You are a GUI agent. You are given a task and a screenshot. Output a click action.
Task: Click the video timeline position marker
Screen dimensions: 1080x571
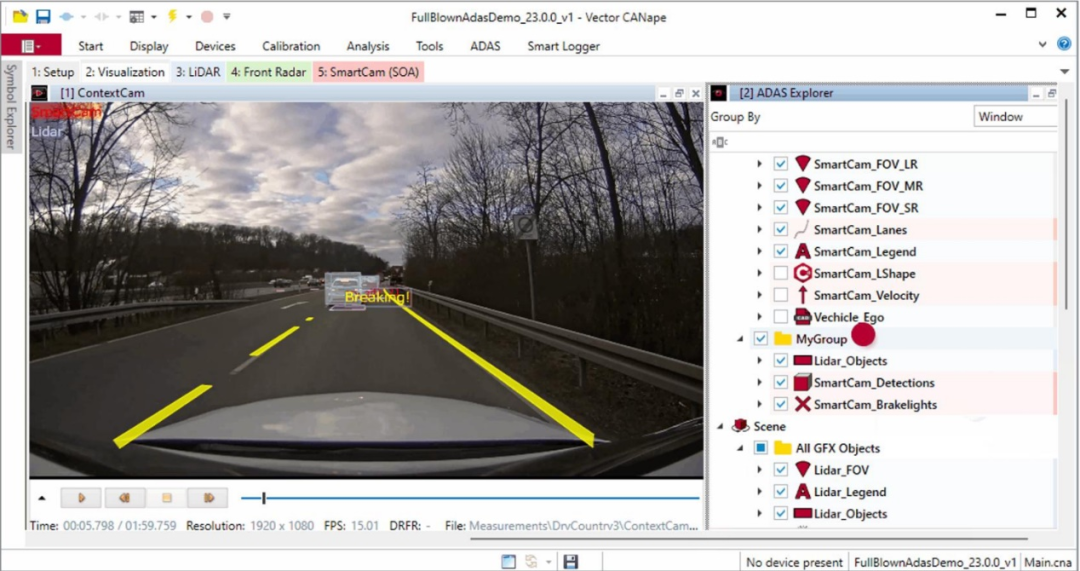pos(264,497)
